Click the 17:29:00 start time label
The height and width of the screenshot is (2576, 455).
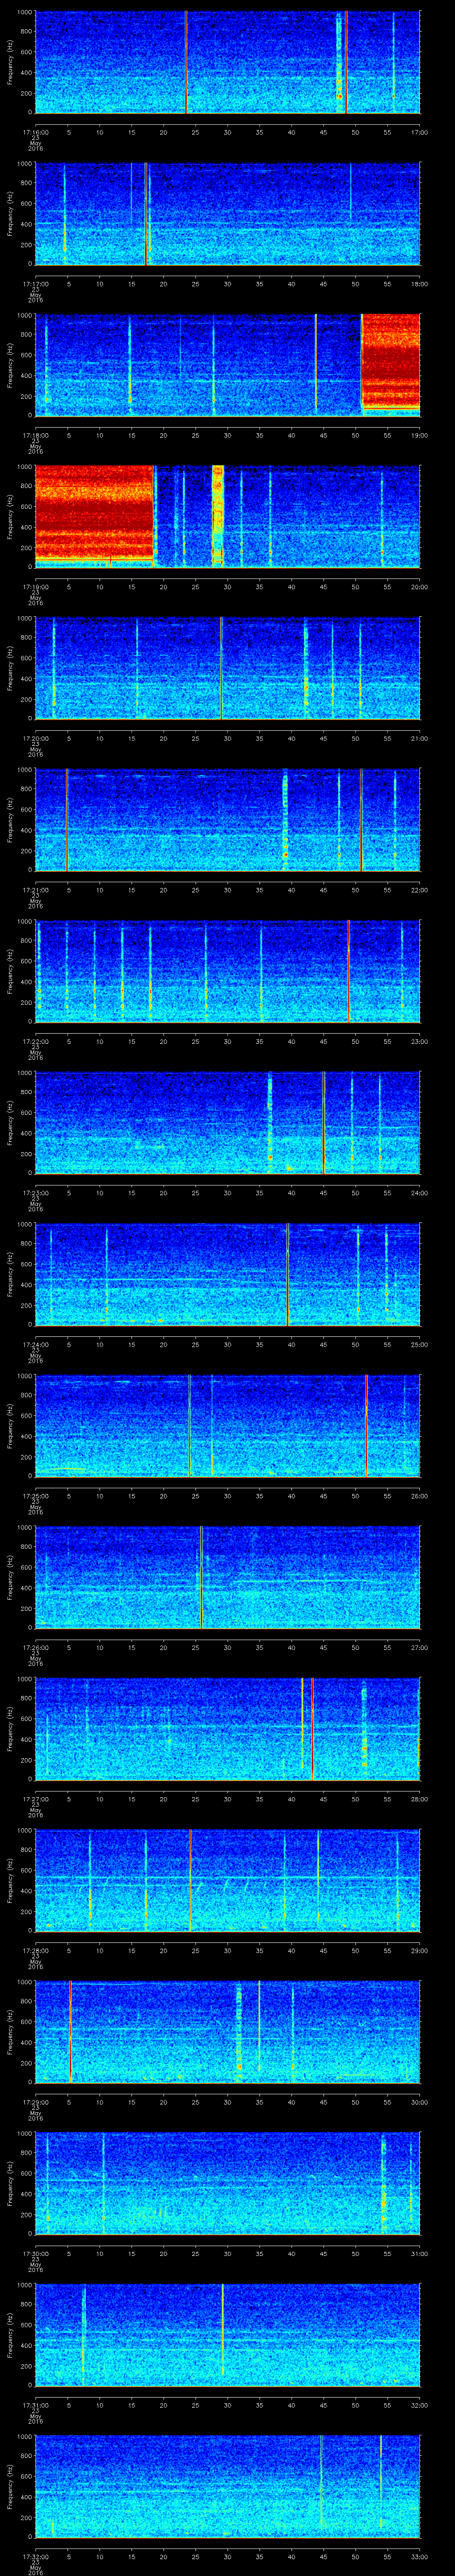pyautogui.click(x=35, y=2102)
